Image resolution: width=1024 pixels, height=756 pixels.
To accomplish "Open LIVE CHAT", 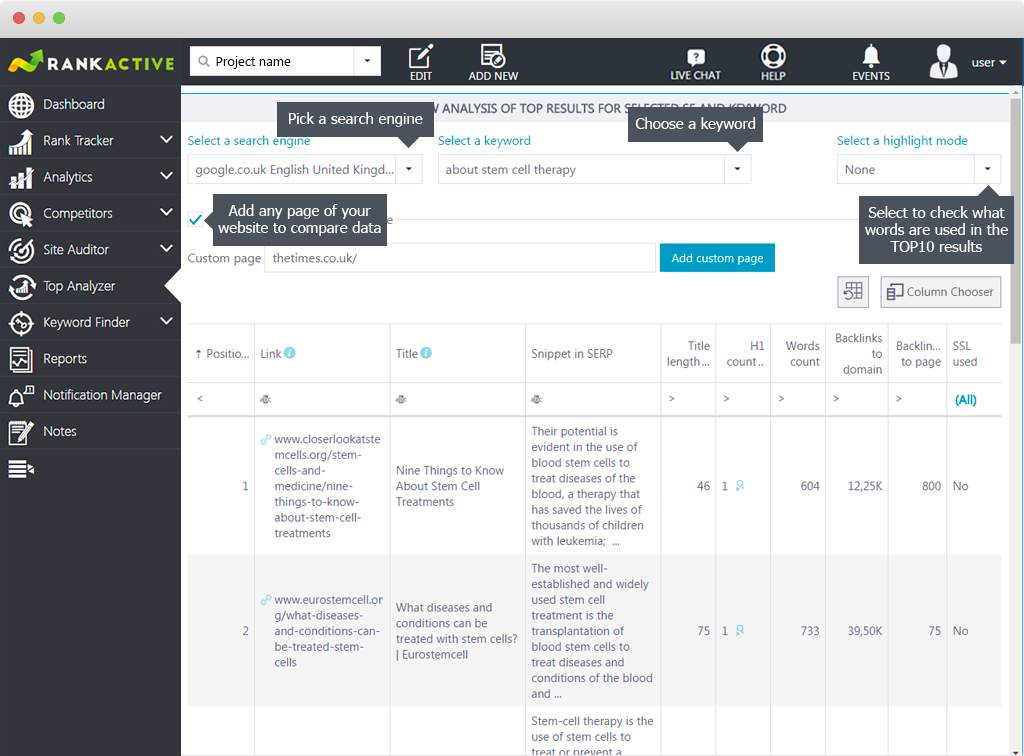I will (696, 64).
